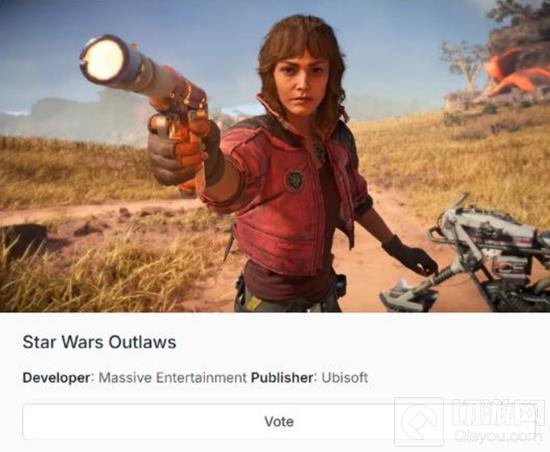
Task: Click the Massive Entertainment developer name
Action: coord(173,378)
